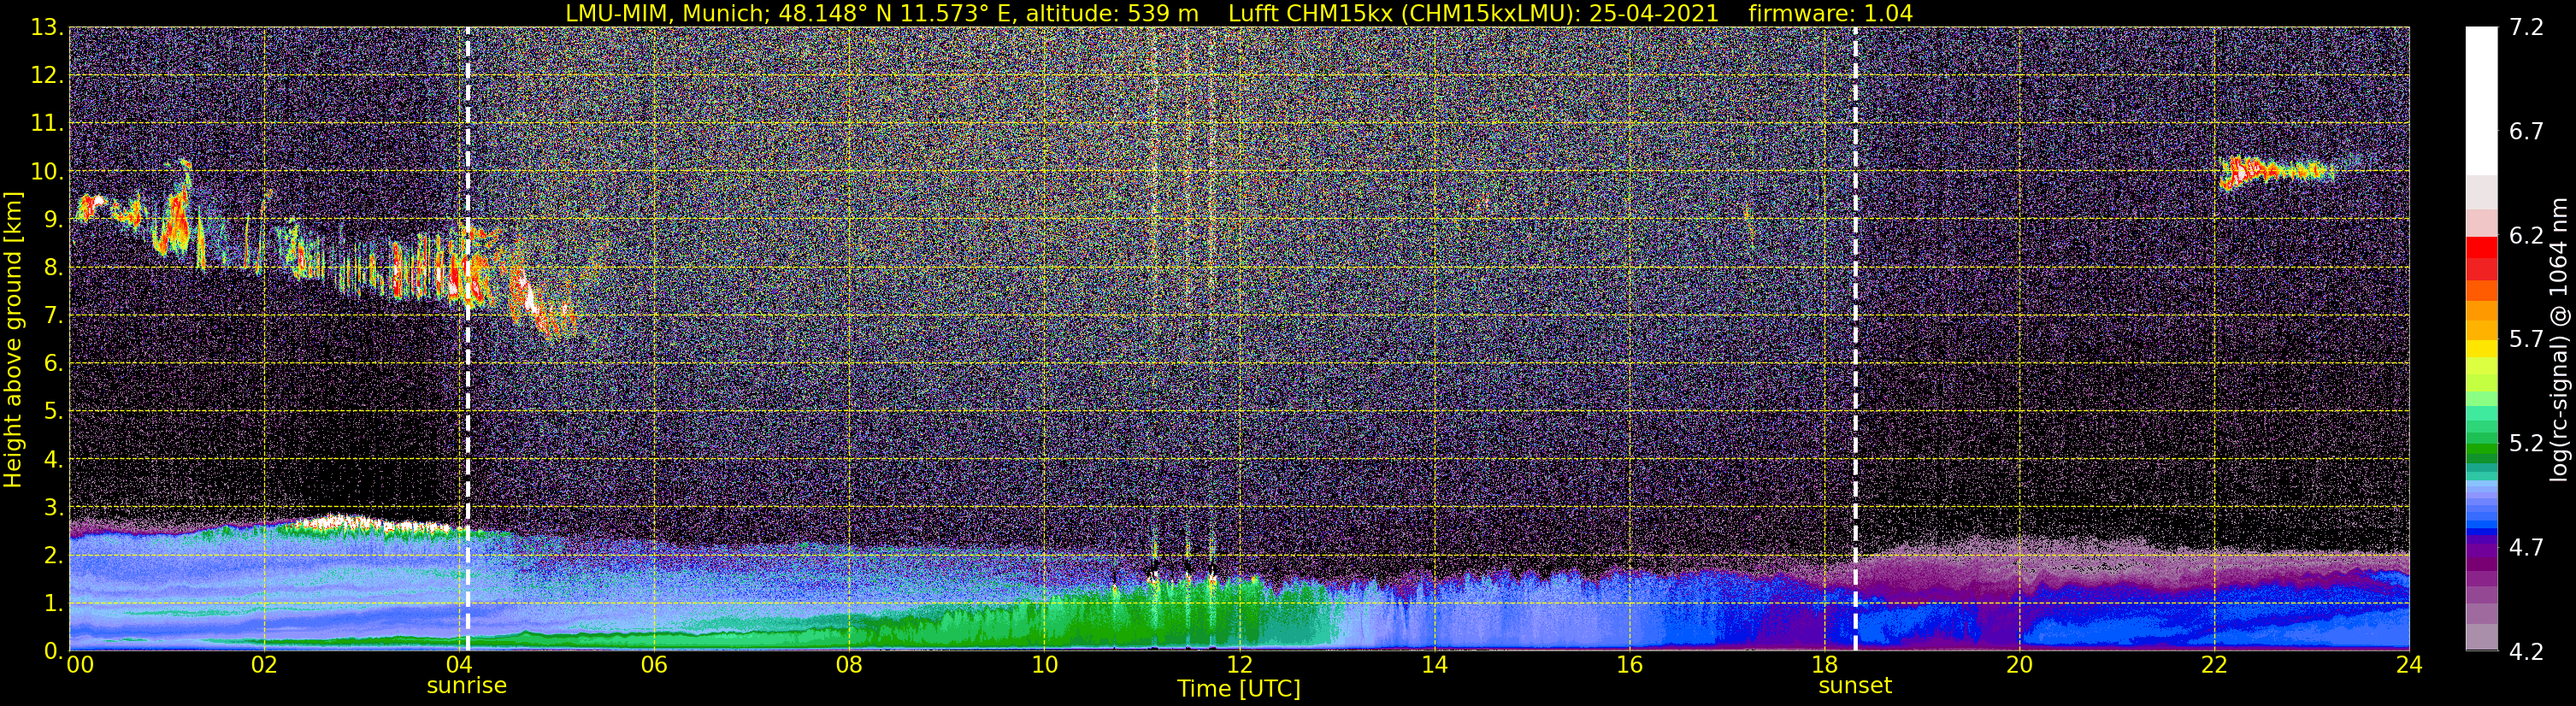Click the time axis tick "20"

[x=2019, y=665]
